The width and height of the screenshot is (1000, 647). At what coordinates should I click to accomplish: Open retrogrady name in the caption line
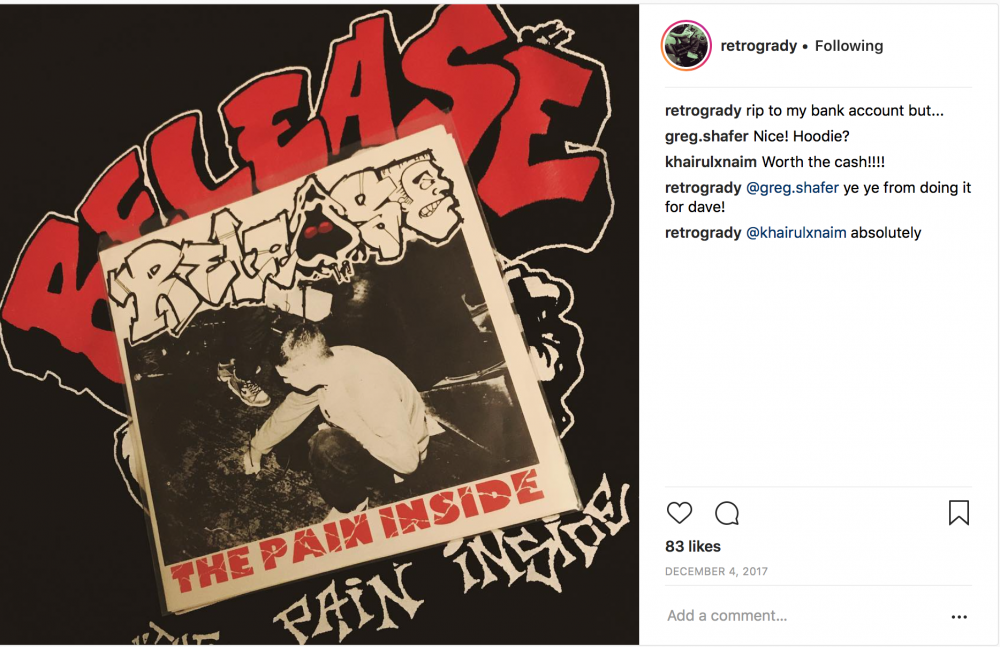click(x=703, y=111)
